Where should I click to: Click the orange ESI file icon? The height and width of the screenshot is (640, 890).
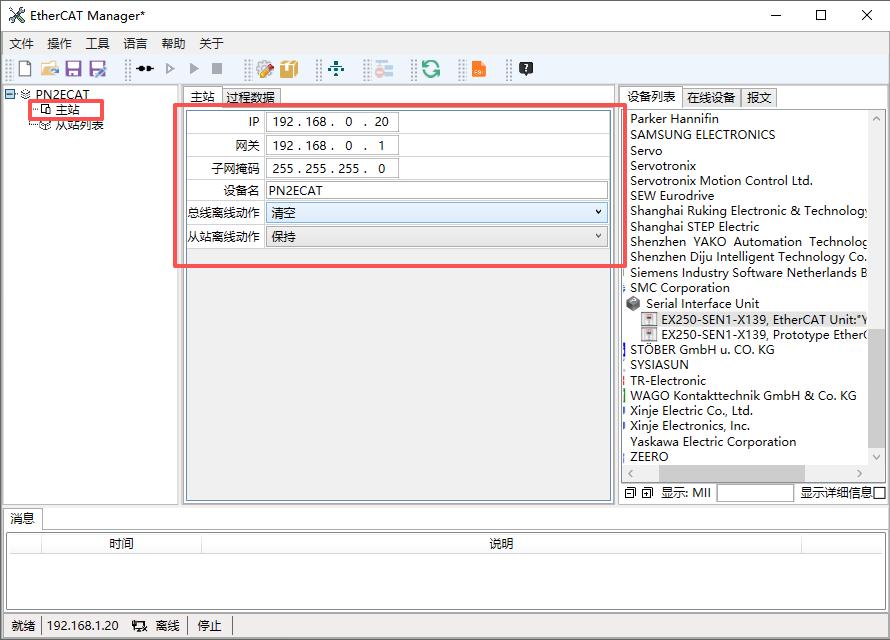tap(478, 69)
